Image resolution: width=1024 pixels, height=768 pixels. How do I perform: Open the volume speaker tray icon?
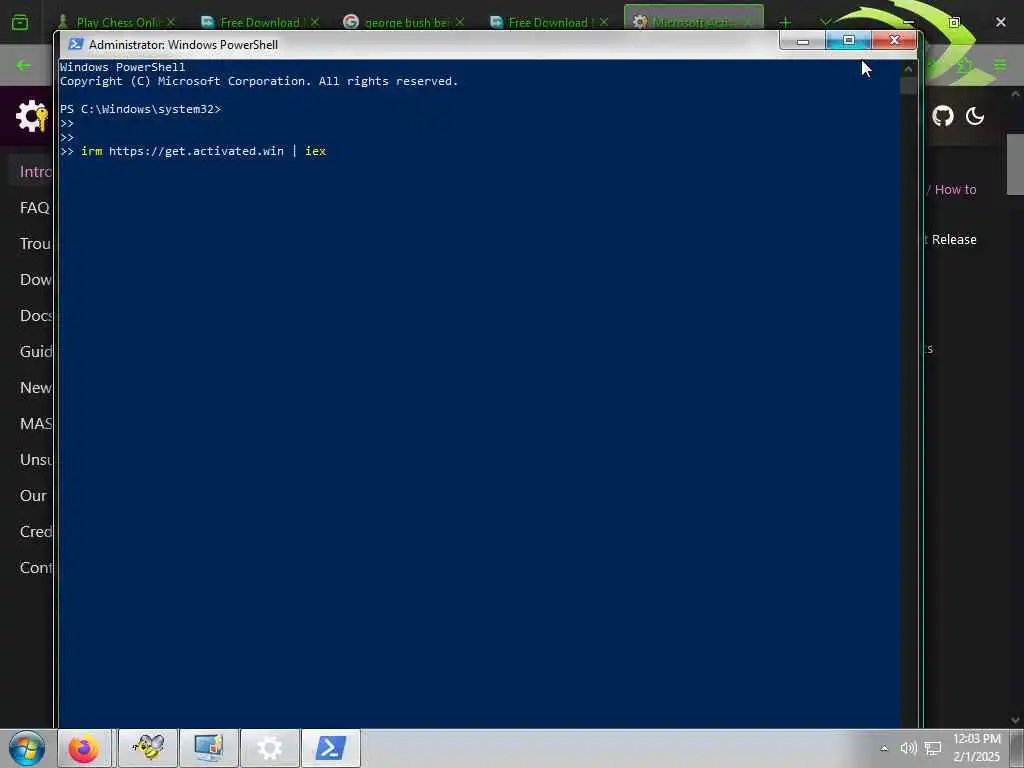[908, 748]
